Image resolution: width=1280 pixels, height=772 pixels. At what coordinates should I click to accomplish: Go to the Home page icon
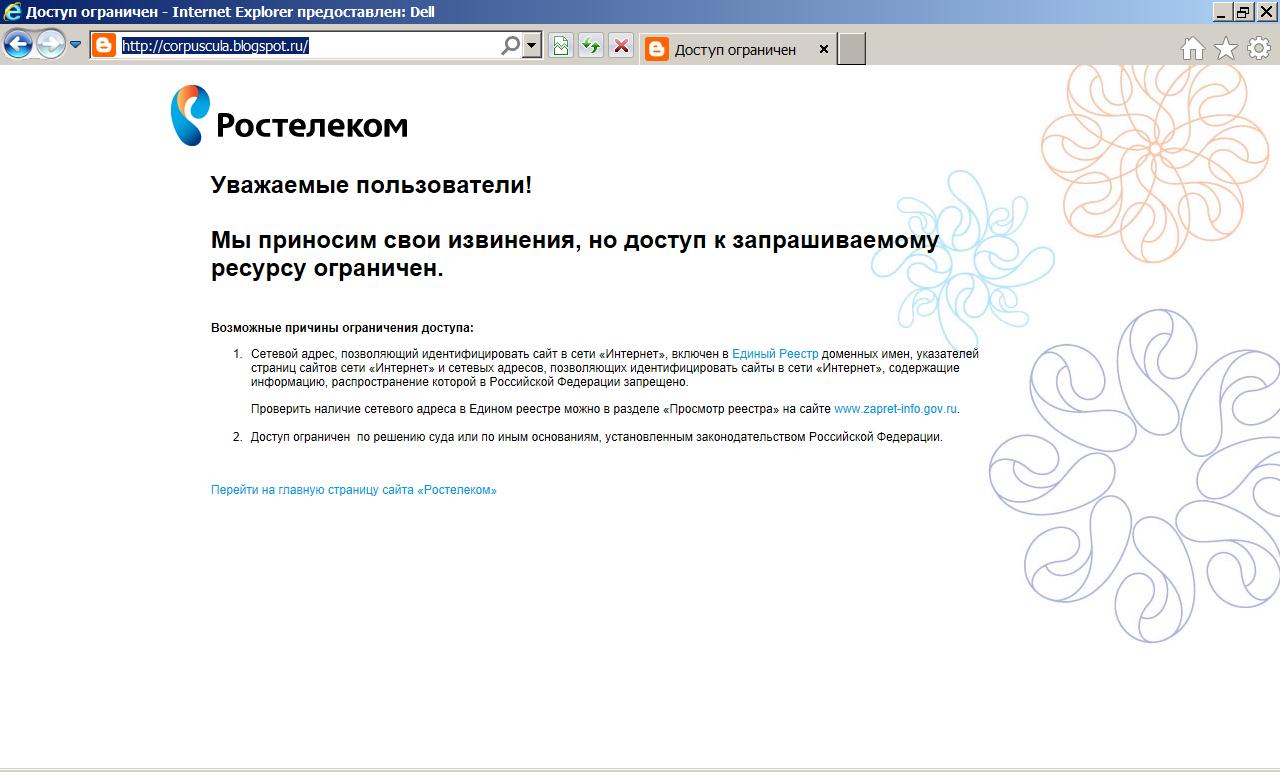click(x=1192, y=49)
